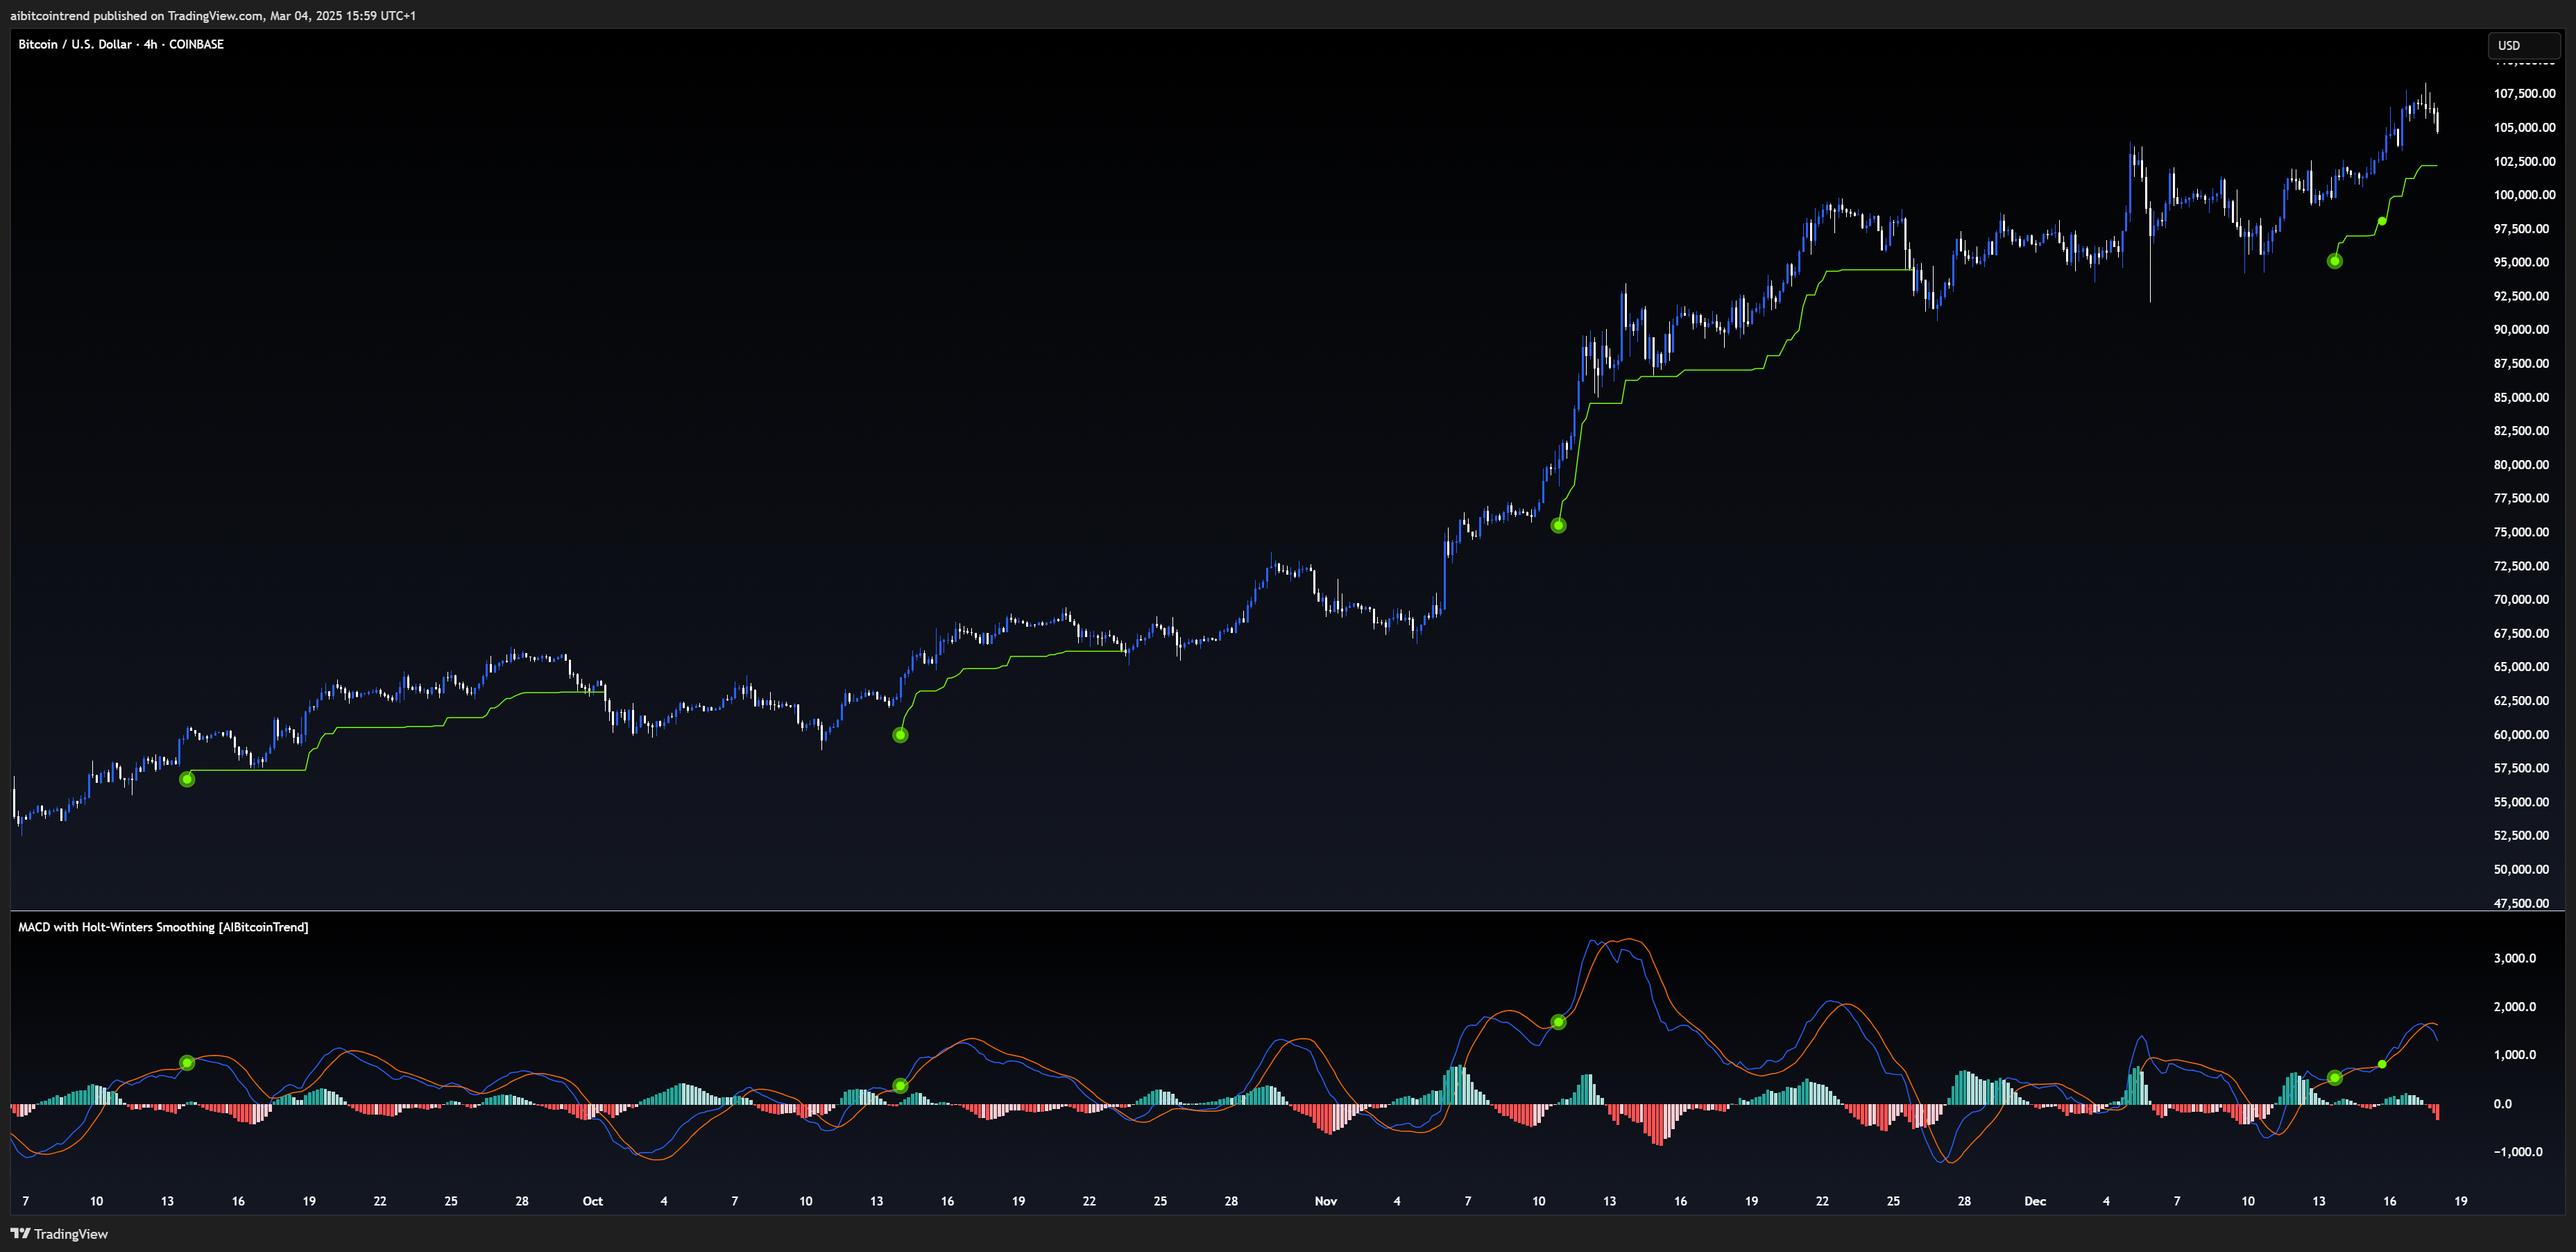Screen dimensions: 2576x1252
Task: Click the 60,000.00 price axis label
Action: (2521, 734)
